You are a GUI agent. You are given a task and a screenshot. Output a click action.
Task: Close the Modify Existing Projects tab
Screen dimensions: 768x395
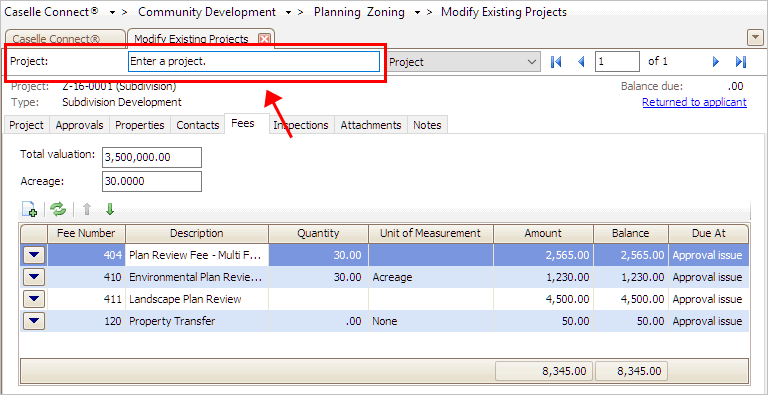pyautogui.click(x=264, y=39)
